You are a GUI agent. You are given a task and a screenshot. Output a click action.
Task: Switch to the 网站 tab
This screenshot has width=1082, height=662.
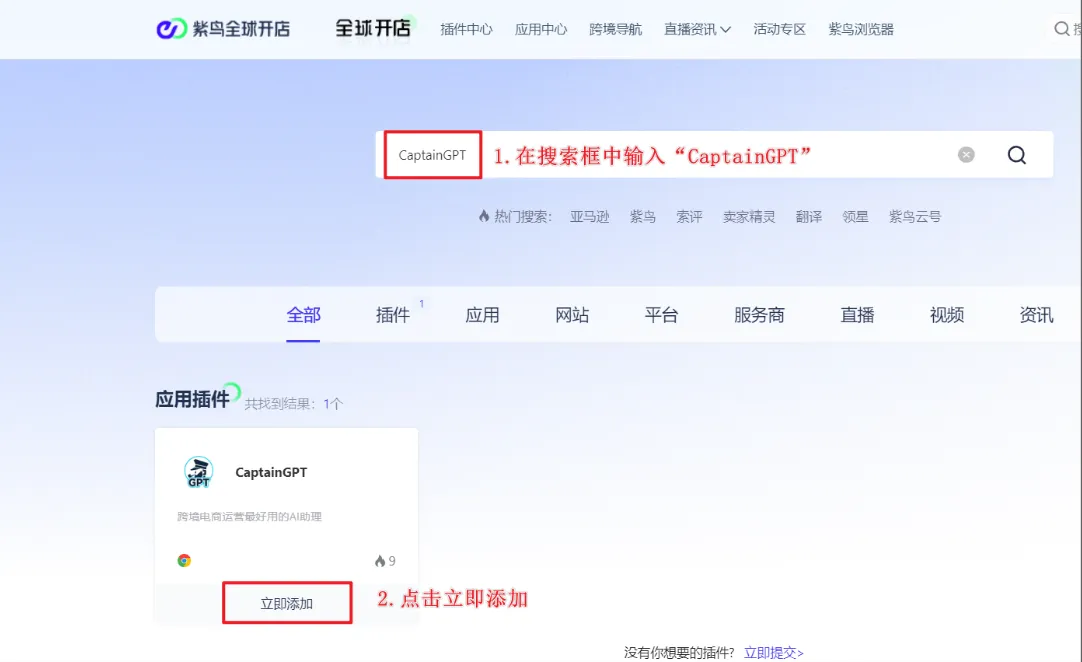(x=572, y=315)
